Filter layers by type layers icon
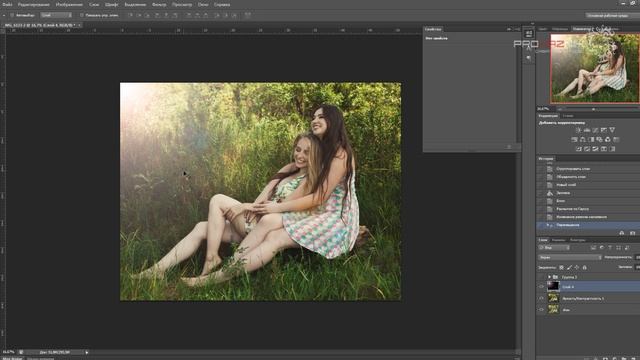Image resolution: width=640 pixels, height=360 pixels. point(610,248)
